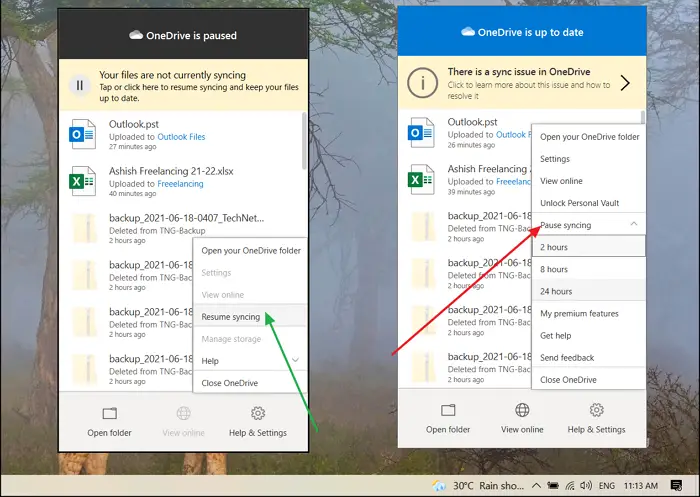Click the Excel file icon in paused window

point(83,181)
